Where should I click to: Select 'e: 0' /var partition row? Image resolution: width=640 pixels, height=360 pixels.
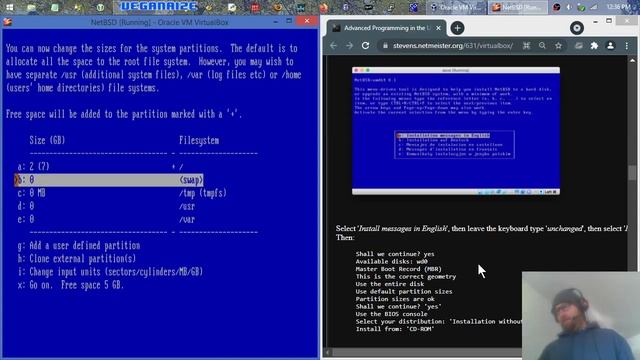(106, 219)
